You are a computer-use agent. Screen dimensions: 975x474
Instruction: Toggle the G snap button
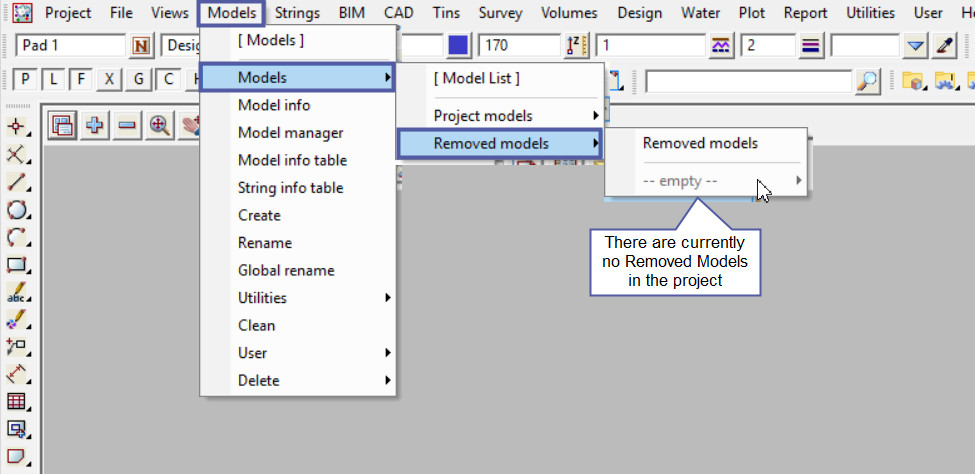(x=138, y=81)
